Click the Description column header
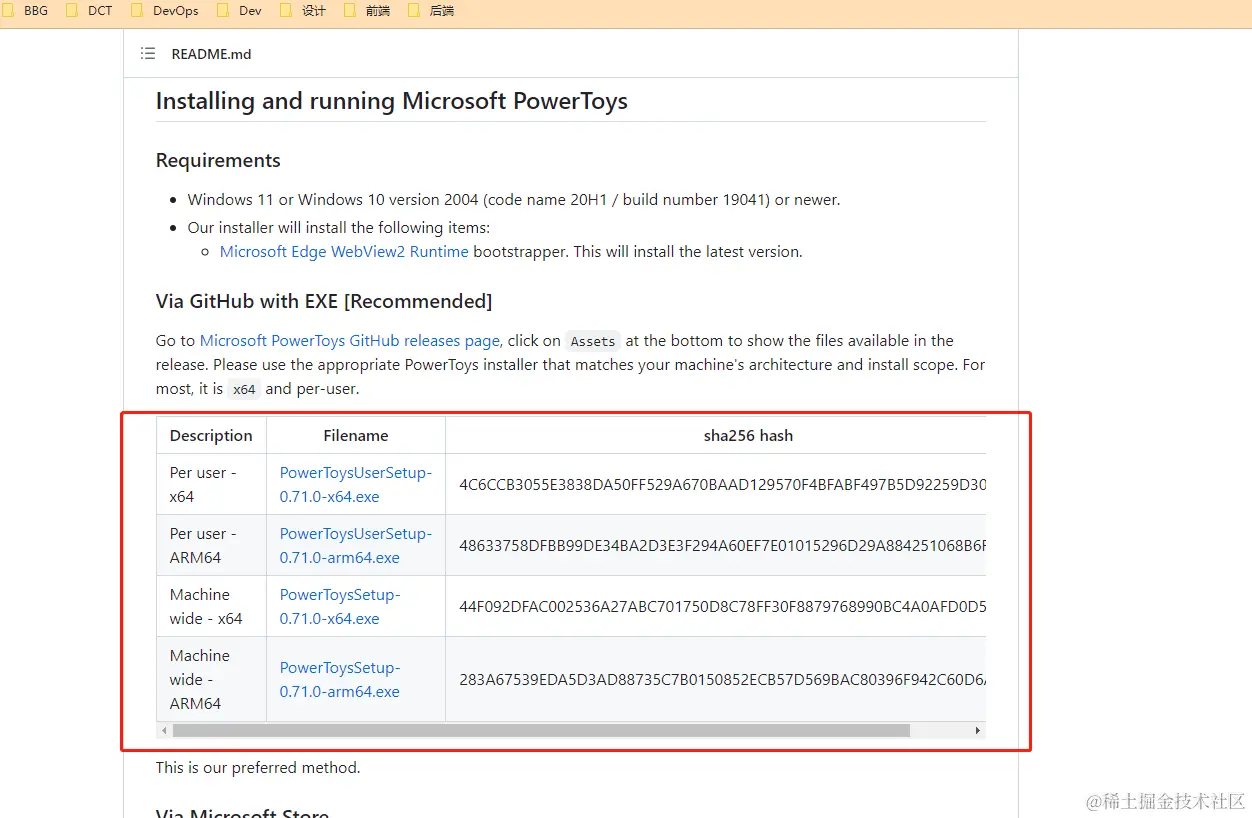 click(x=211, y=435)
